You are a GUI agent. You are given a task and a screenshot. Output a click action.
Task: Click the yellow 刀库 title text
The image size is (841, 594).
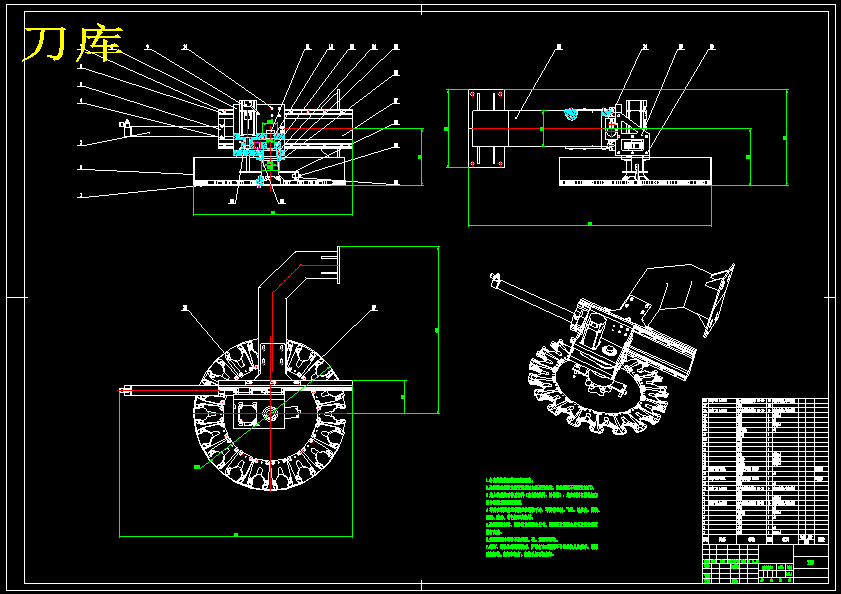(x=73, y=42)
